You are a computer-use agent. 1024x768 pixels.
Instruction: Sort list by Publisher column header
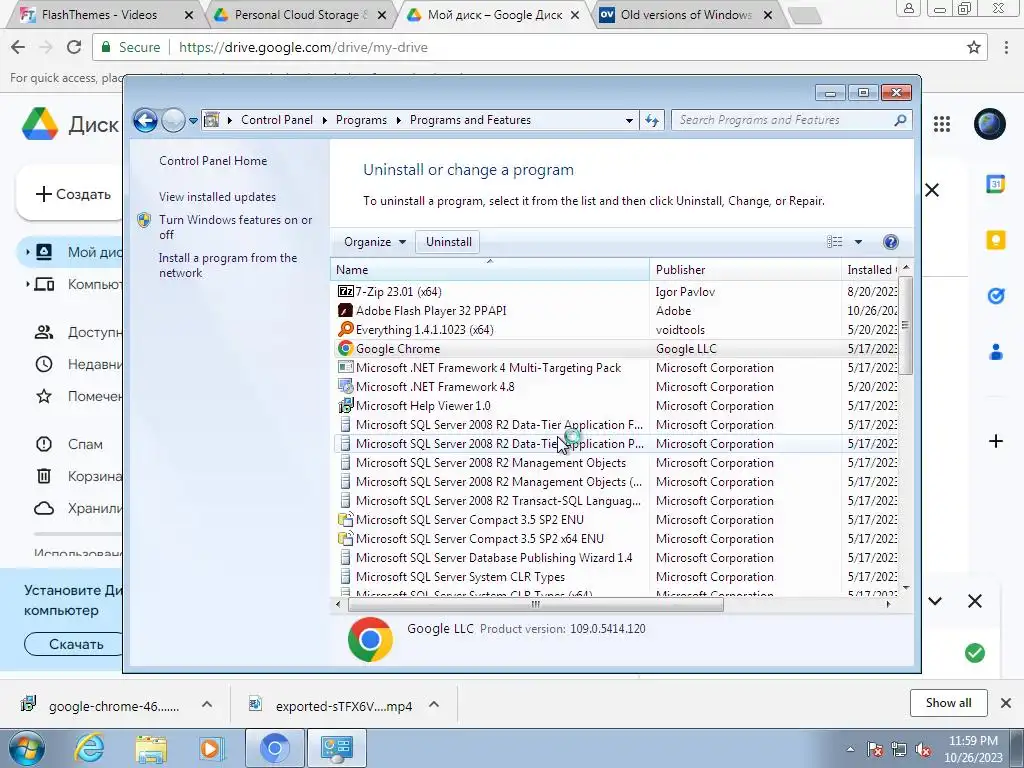[745, 270]
